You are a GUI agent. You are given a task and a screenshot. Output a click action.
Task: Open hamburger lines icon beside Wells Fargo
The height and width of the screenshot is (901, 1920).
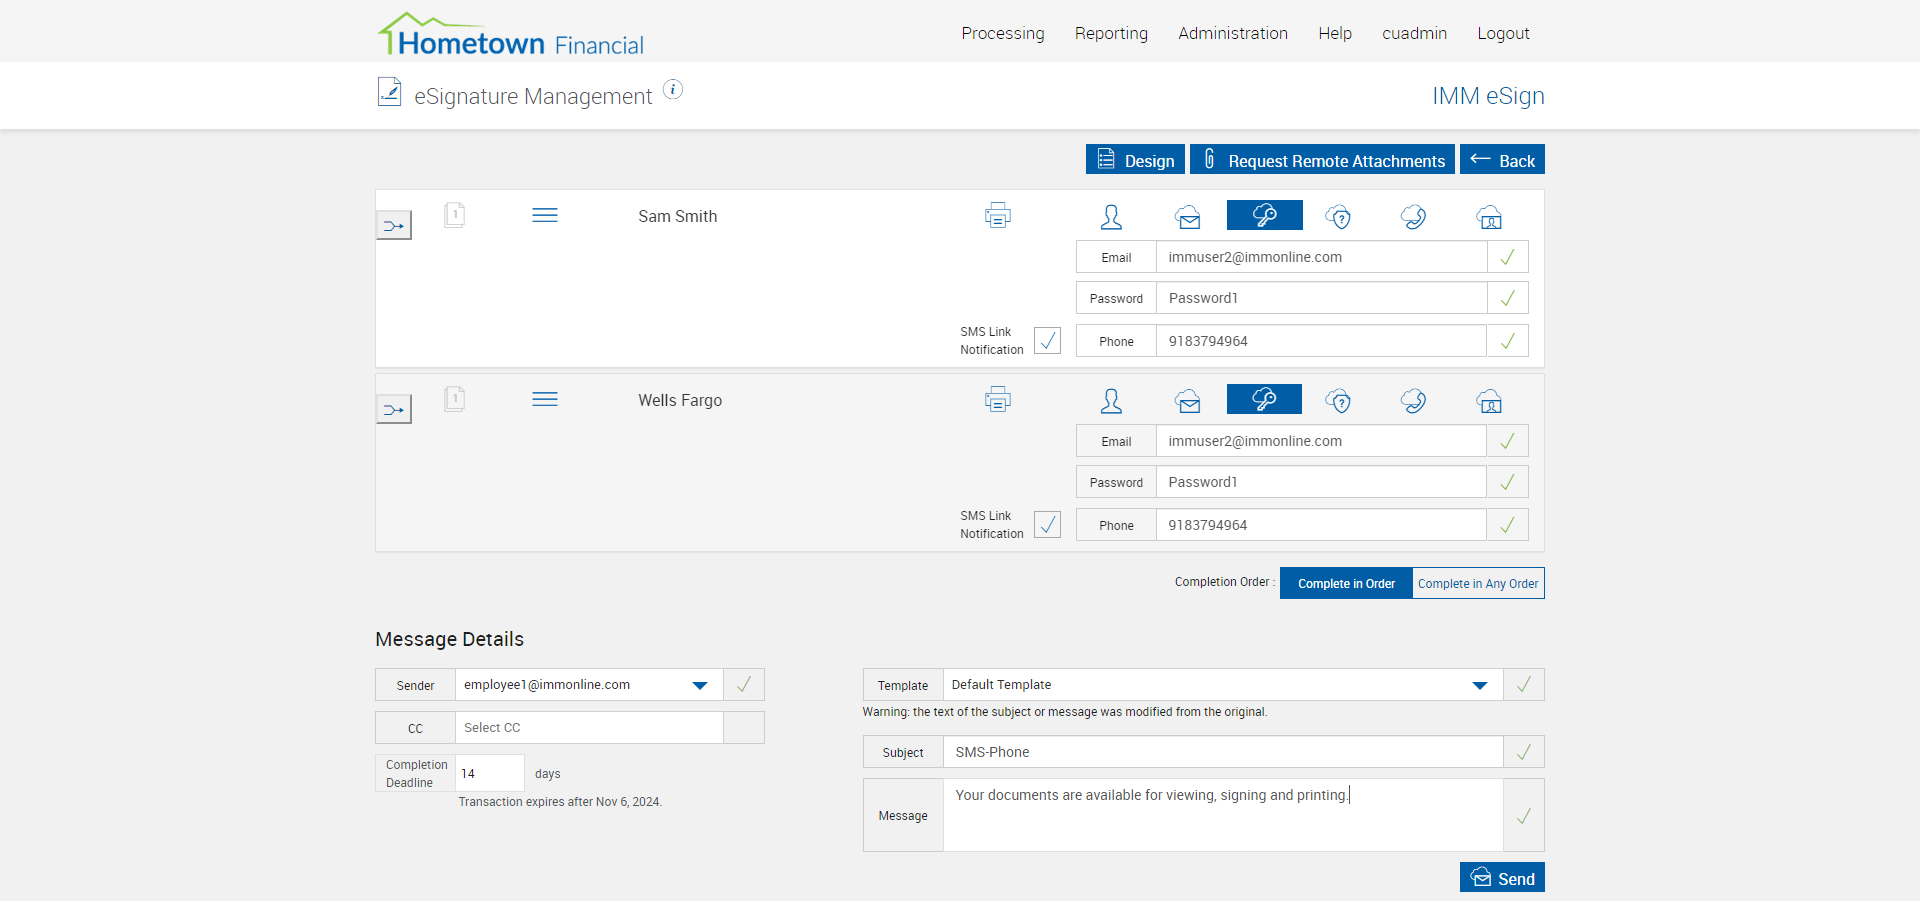click(545, 400)
